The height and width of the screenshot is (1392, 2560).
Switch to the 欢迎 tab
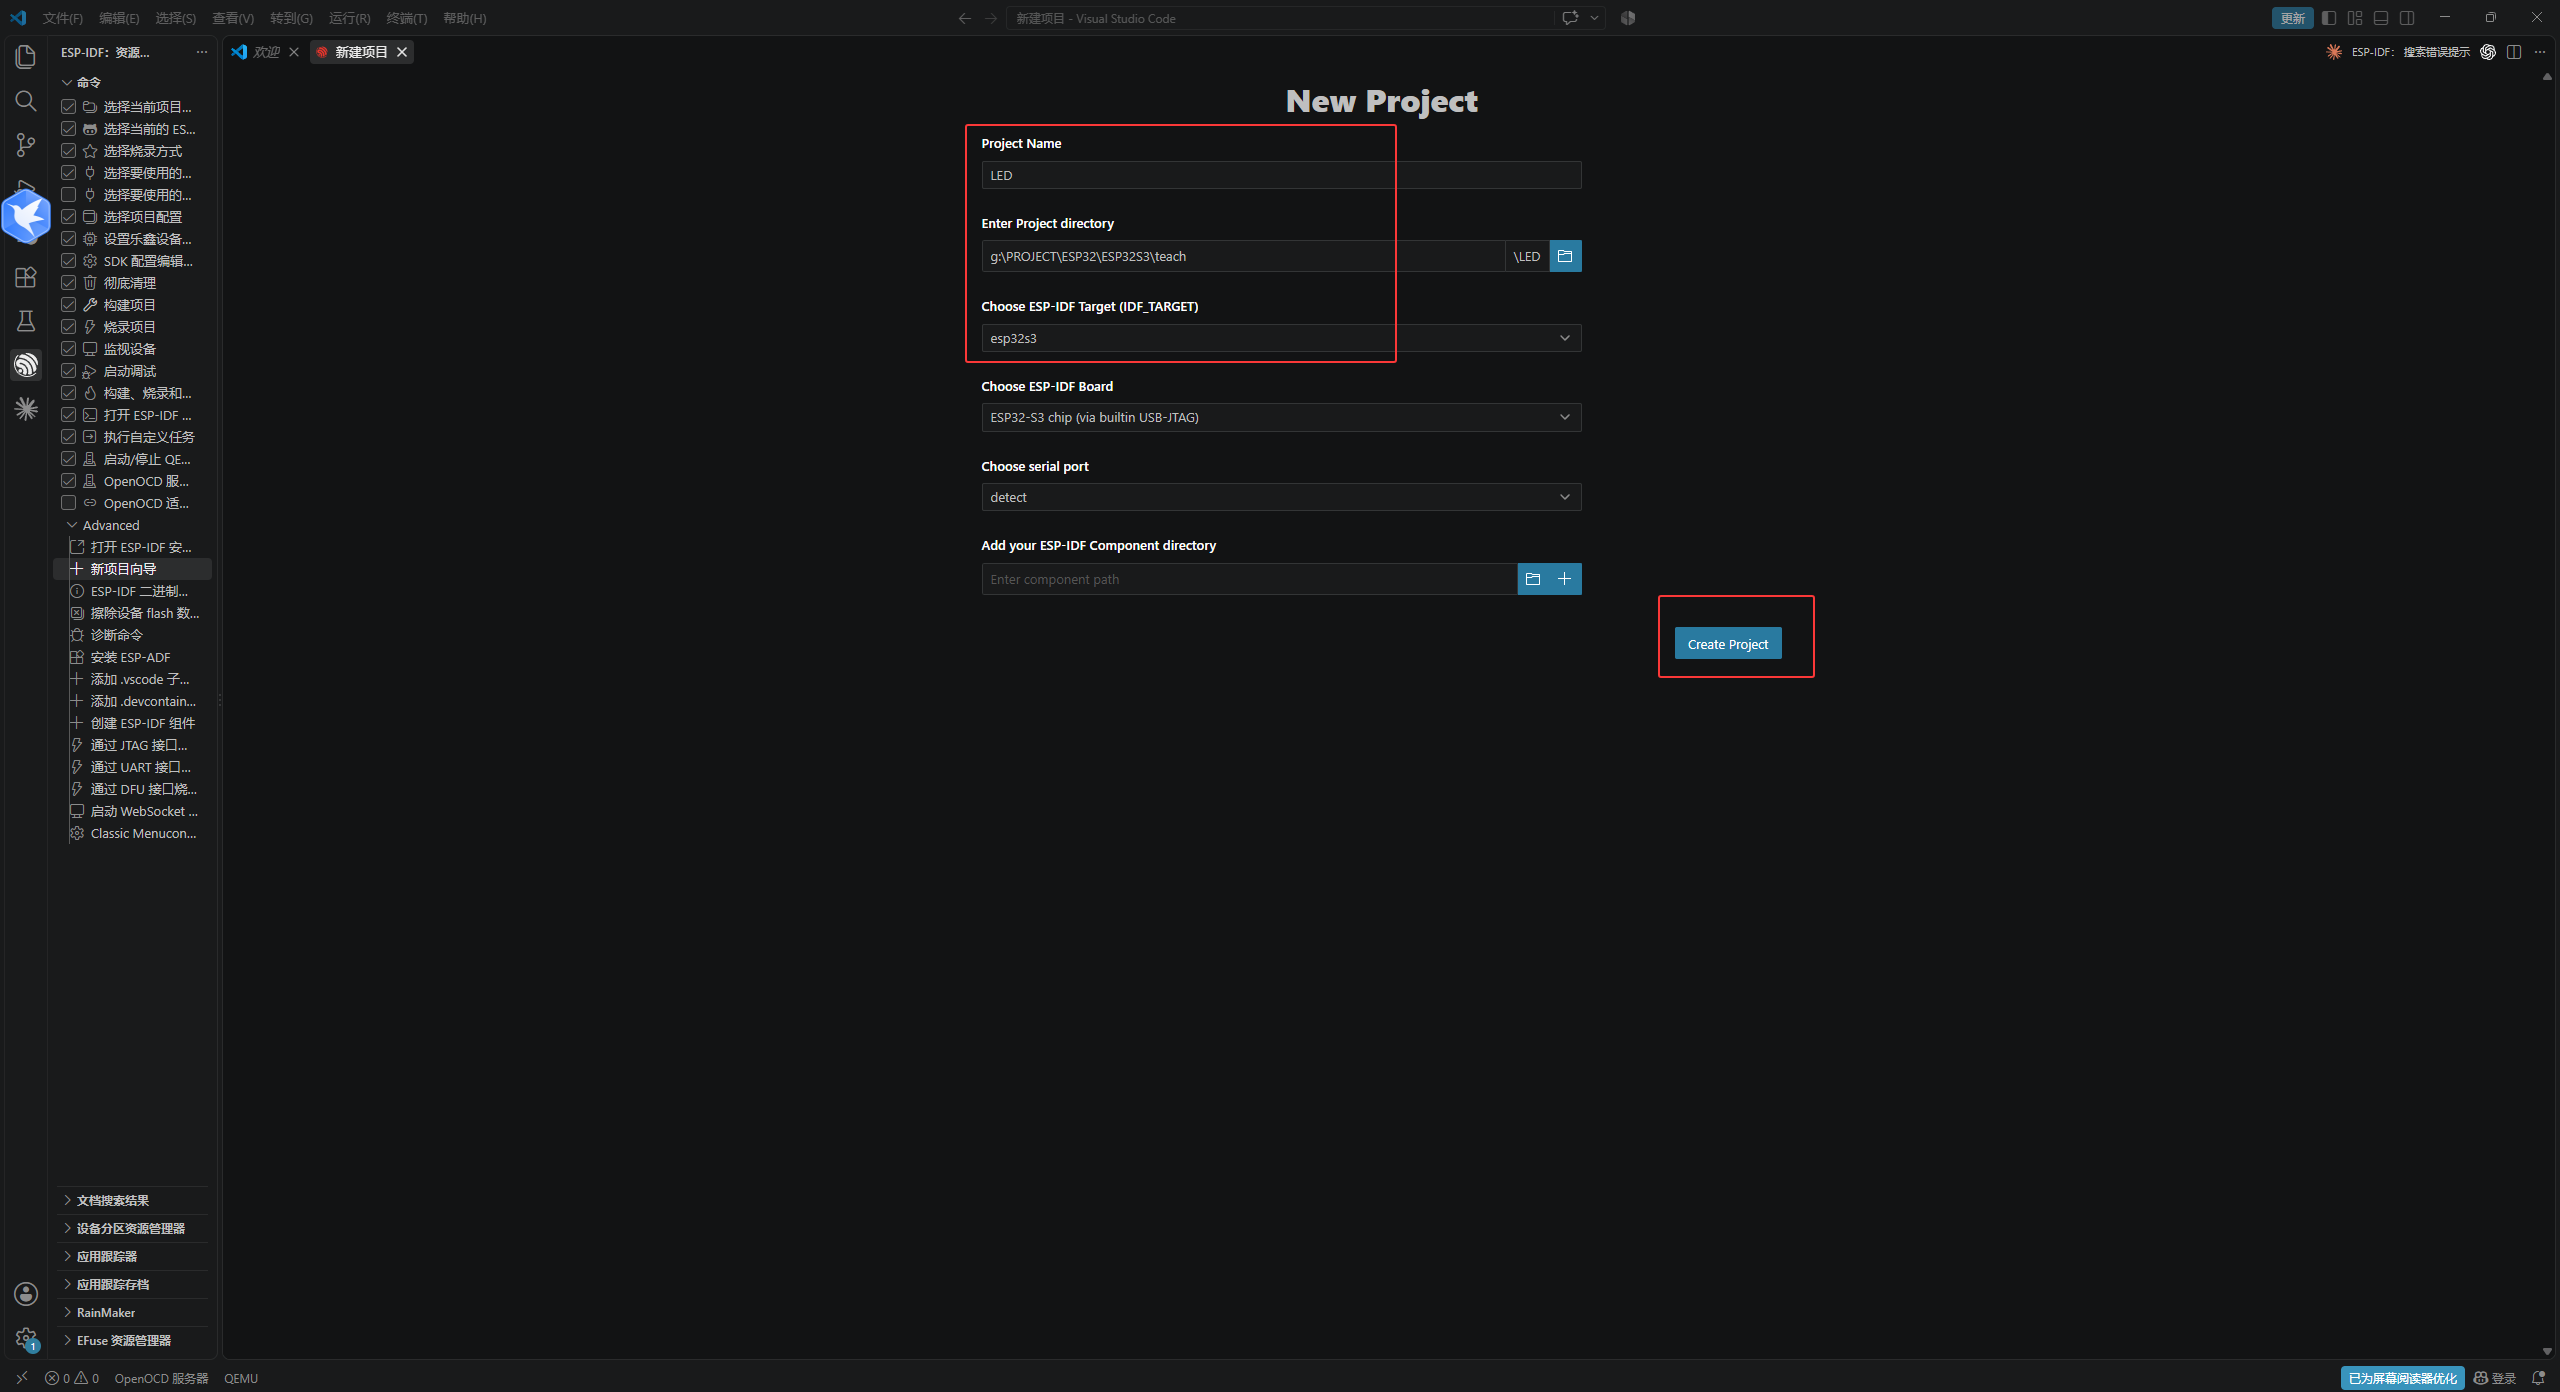pyautogui.click(x=266, y=52)
